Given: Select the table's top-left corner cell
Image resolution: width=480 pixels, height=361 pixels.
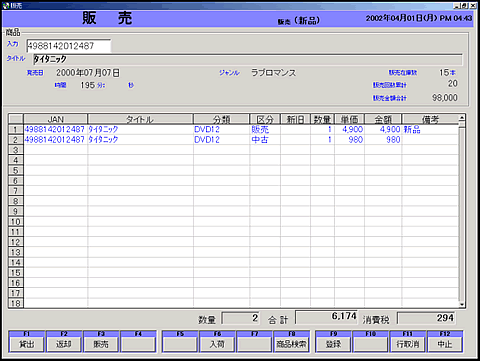Looking at the screenshot, I should point(16,119).
